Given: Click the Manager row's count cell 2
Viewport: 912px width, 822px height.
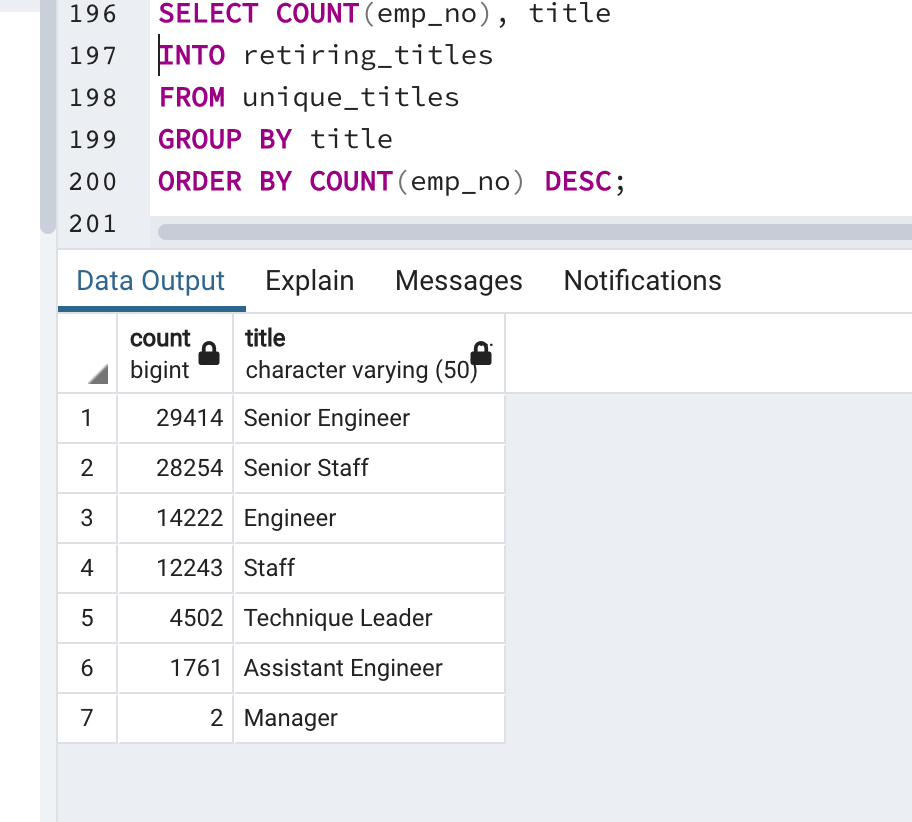Looking at the screenshot, I should [175, 718].
